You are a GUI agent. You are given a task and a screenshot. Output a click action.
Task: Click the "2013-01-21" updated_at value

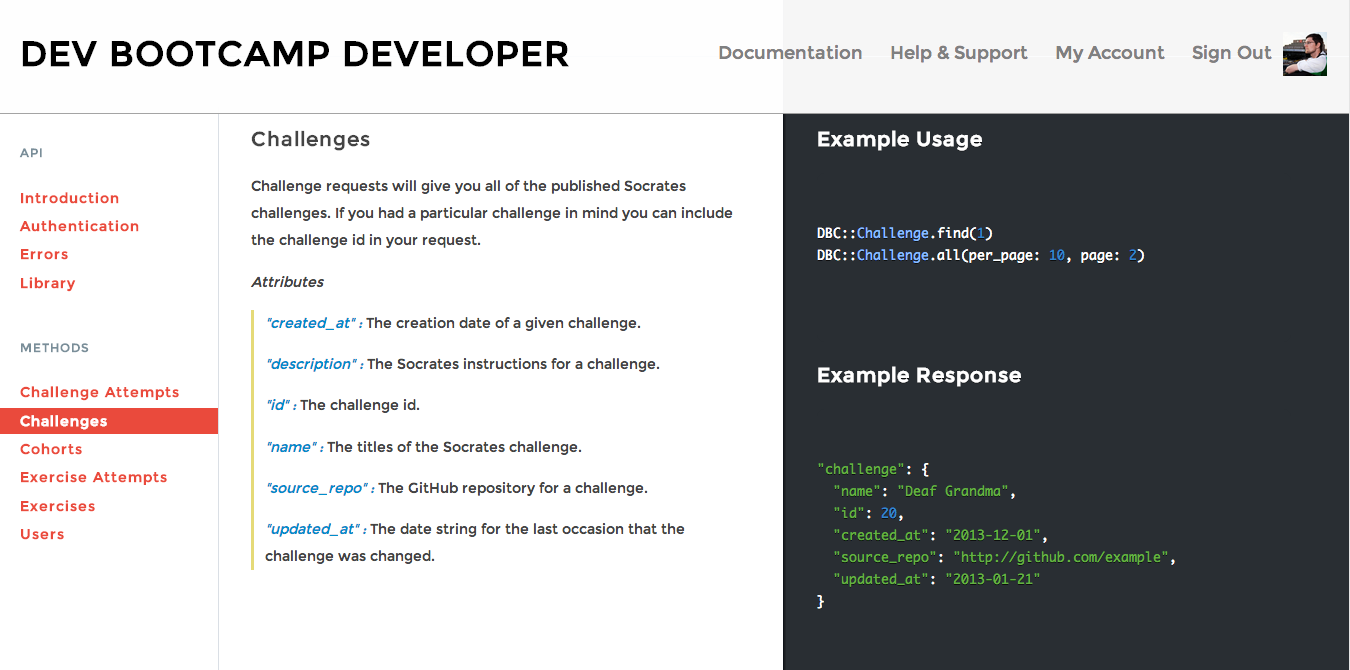click(x=993, y=579)
